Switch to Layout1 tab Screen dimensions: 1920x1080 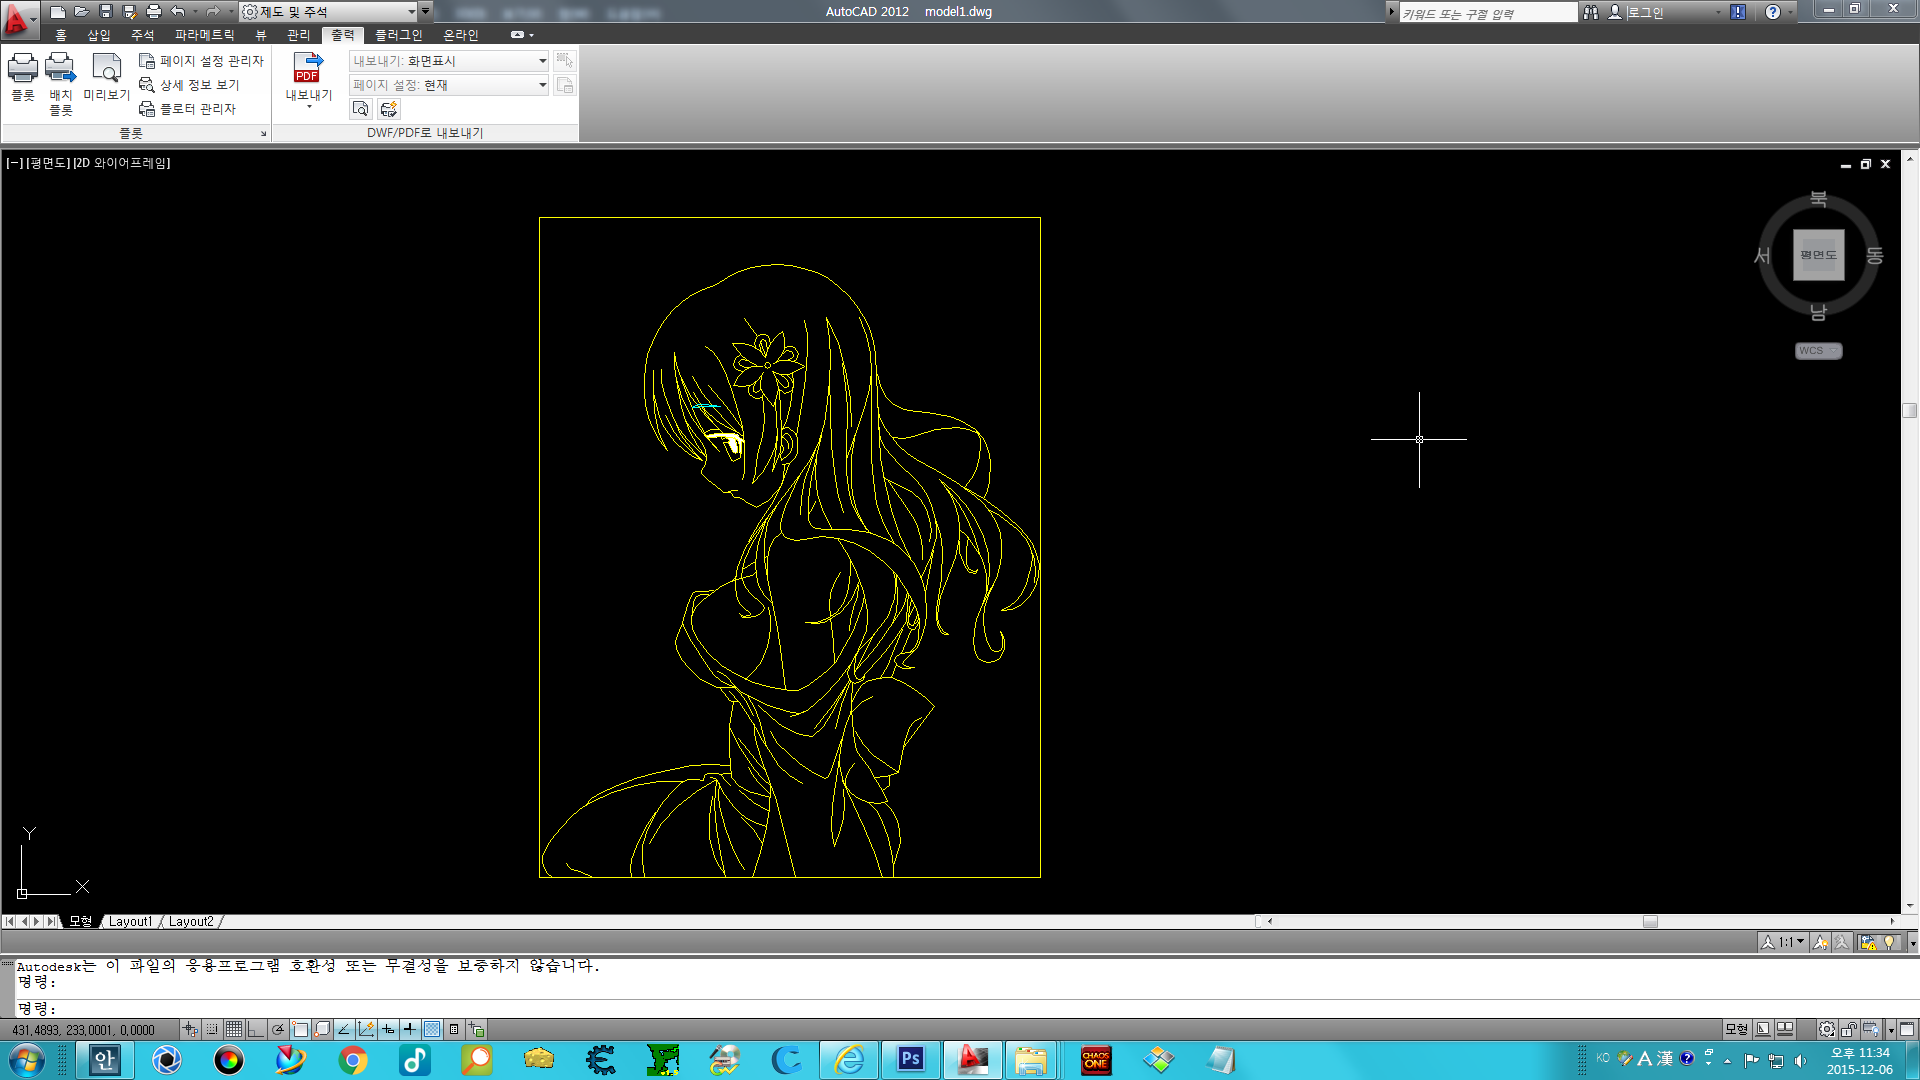[x=130, y=921]
